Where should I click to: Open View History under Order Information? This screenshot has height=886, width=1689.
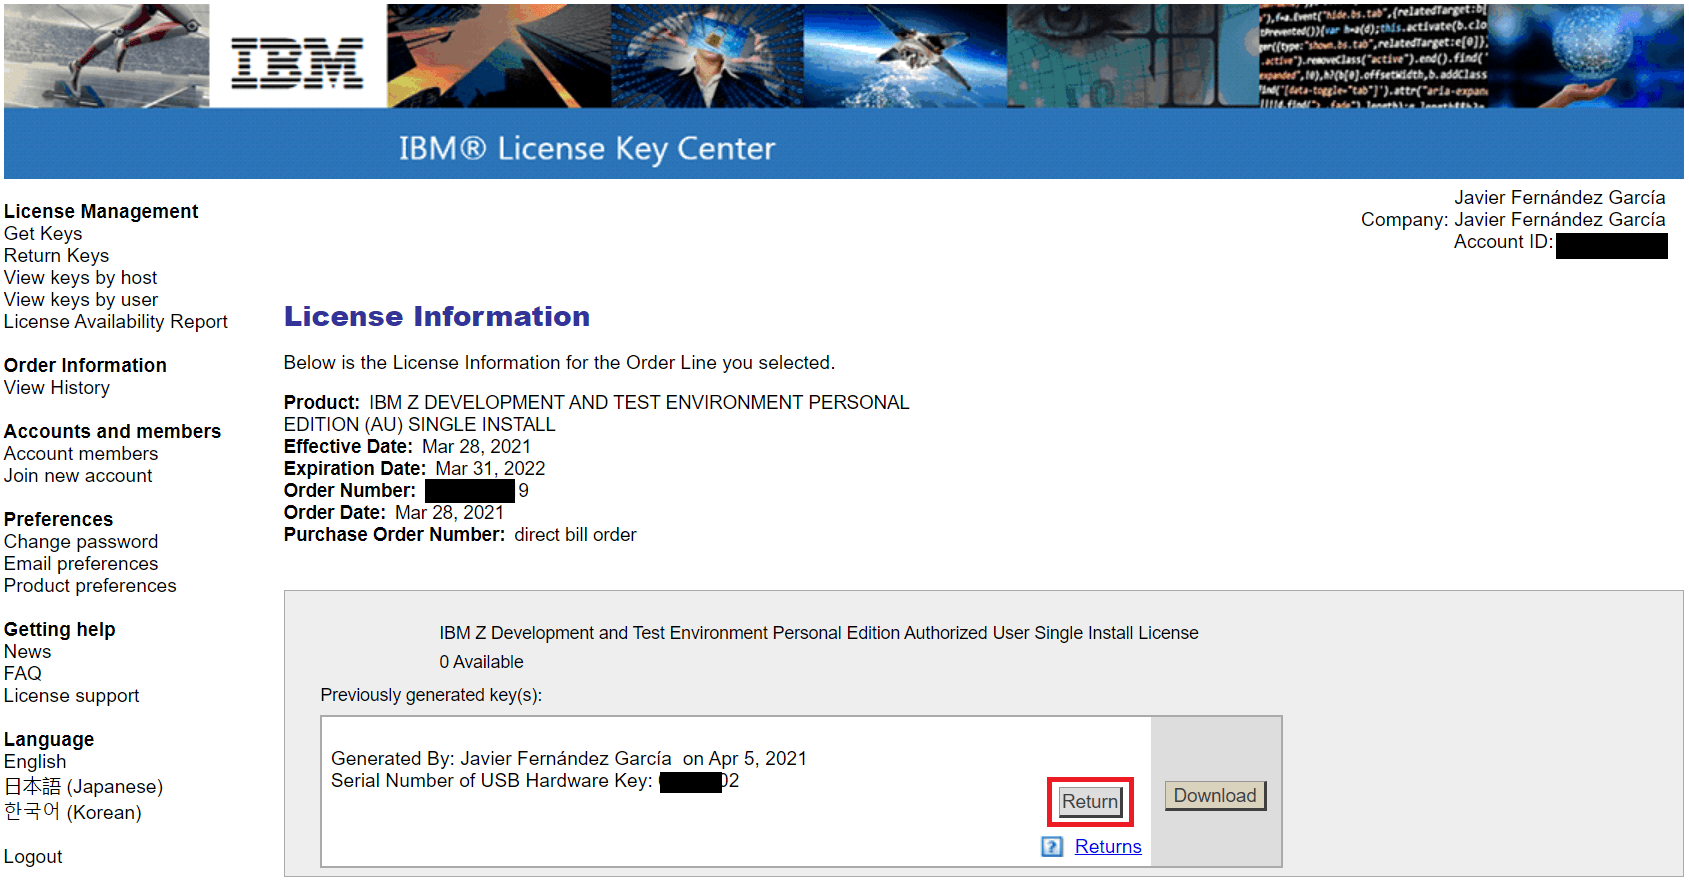56,388
